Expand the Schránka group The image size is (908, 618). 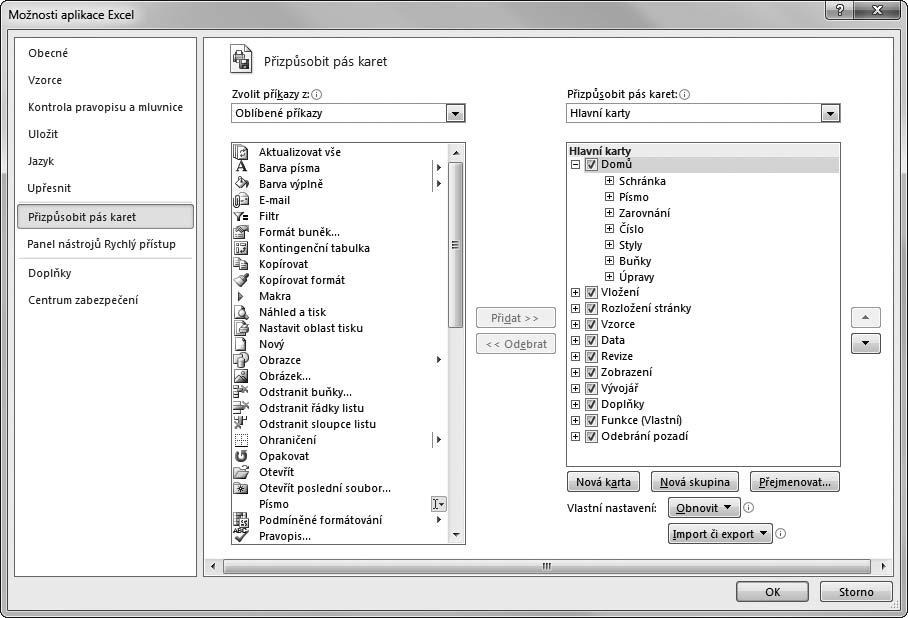609,181
